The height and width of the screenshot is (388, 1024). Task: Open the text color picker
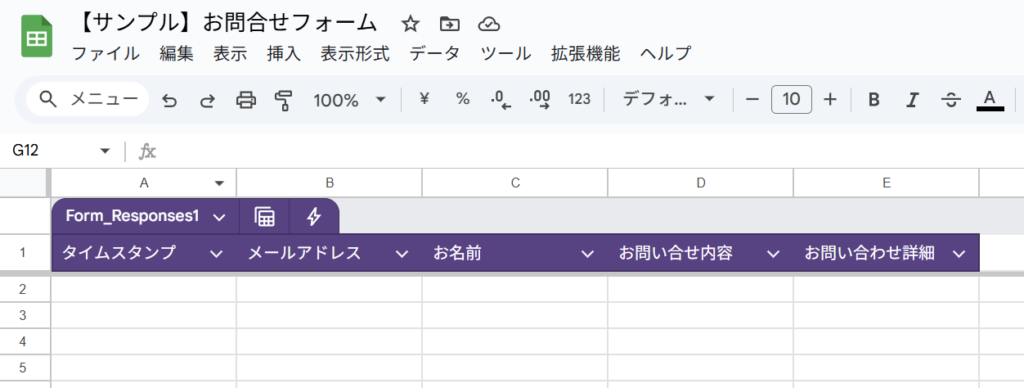coord(990,100)
